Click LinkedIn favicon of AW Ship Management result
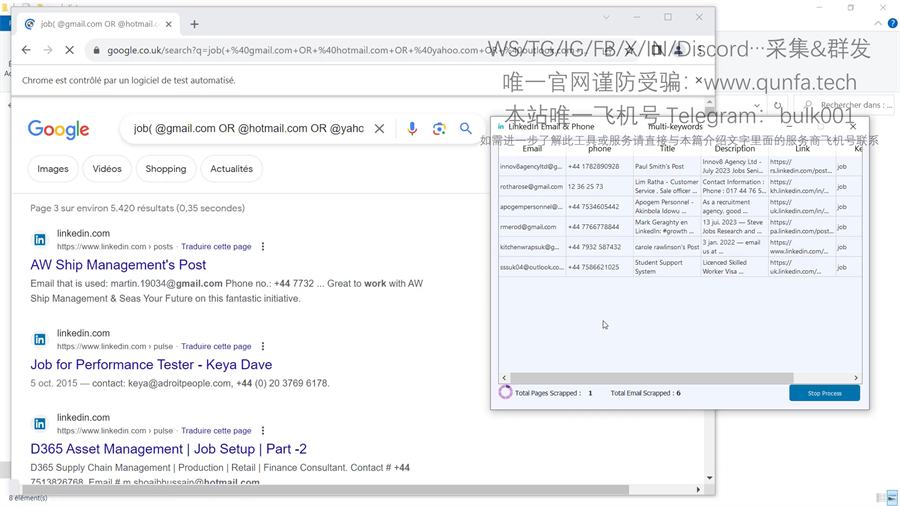 [40, 240]
